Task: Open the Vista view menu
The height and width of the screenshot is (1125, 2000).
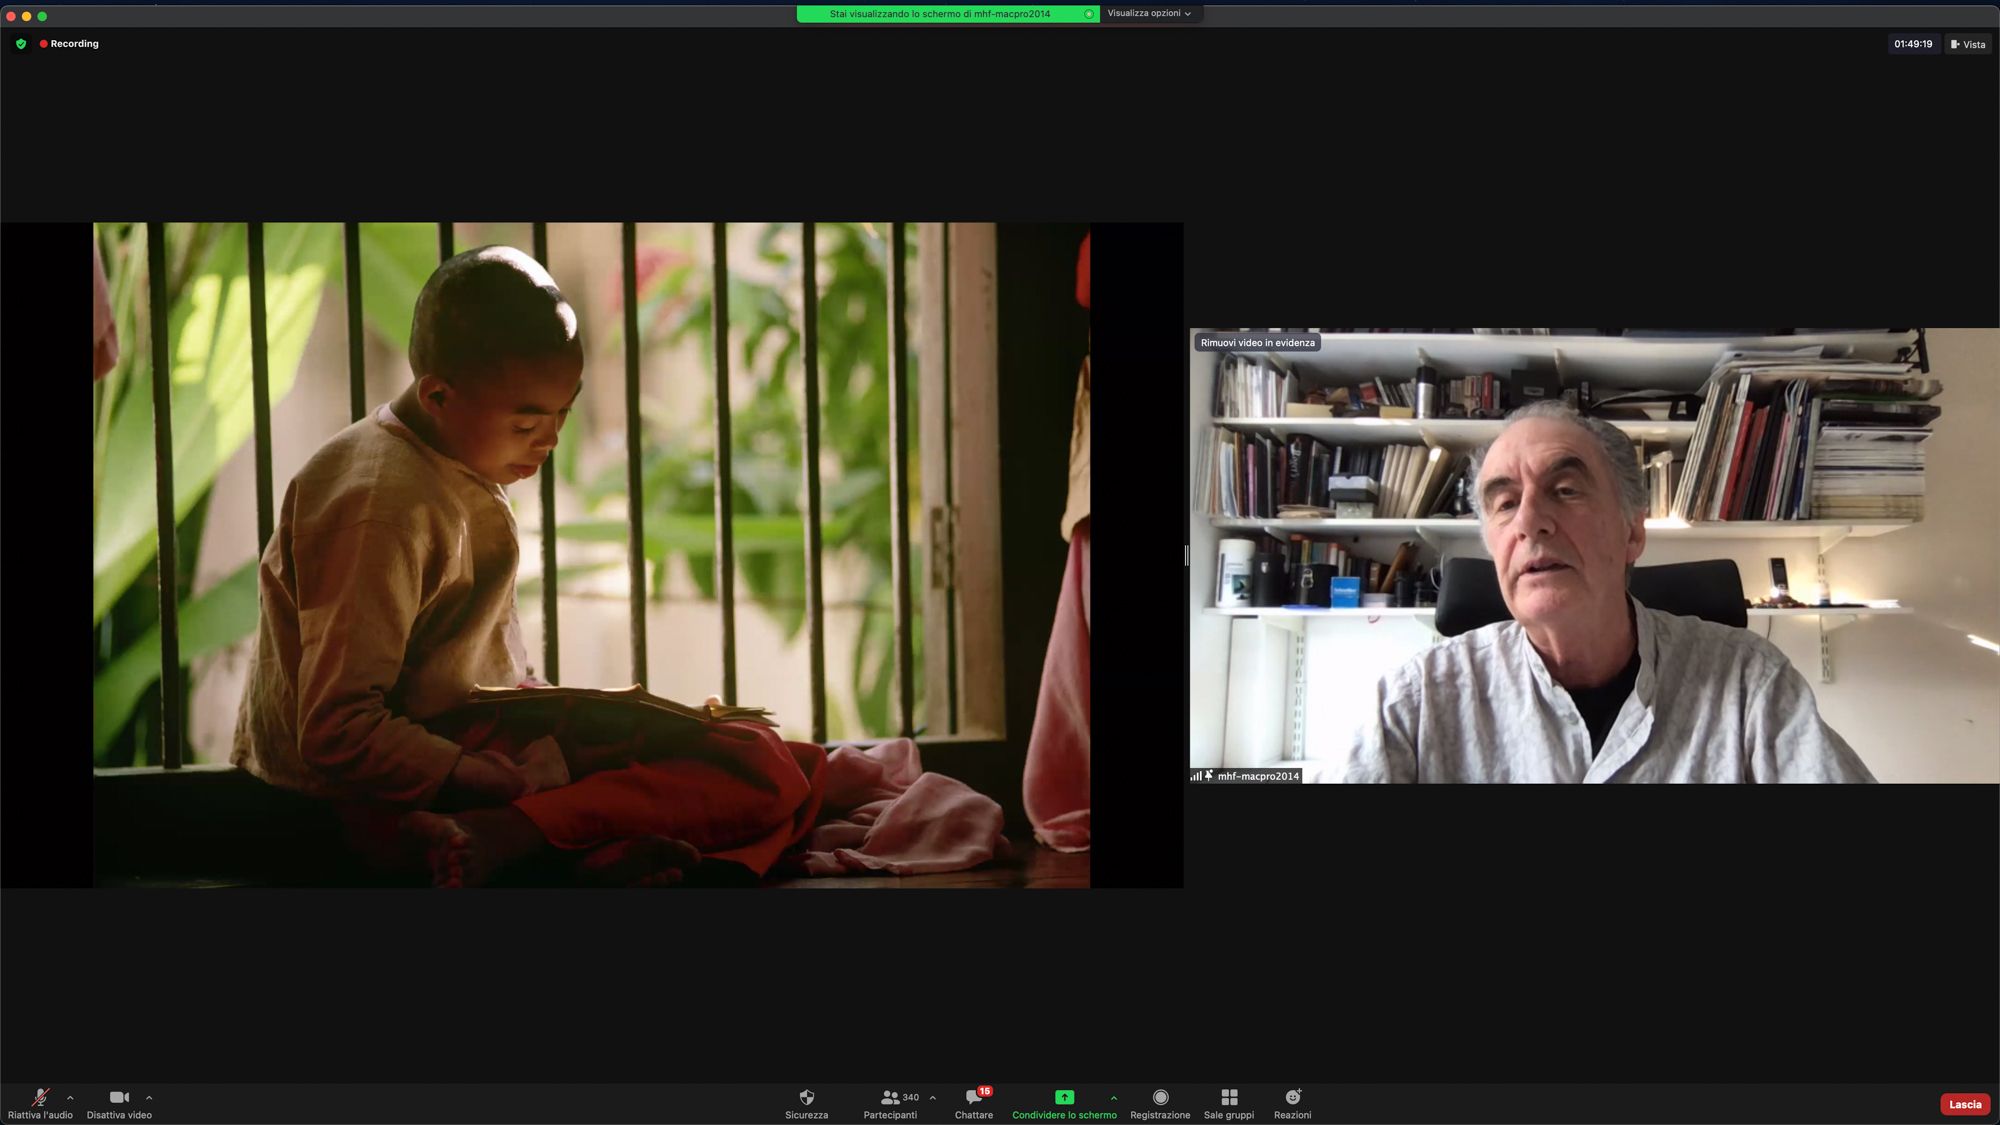Action: [x=1968, y=44]
